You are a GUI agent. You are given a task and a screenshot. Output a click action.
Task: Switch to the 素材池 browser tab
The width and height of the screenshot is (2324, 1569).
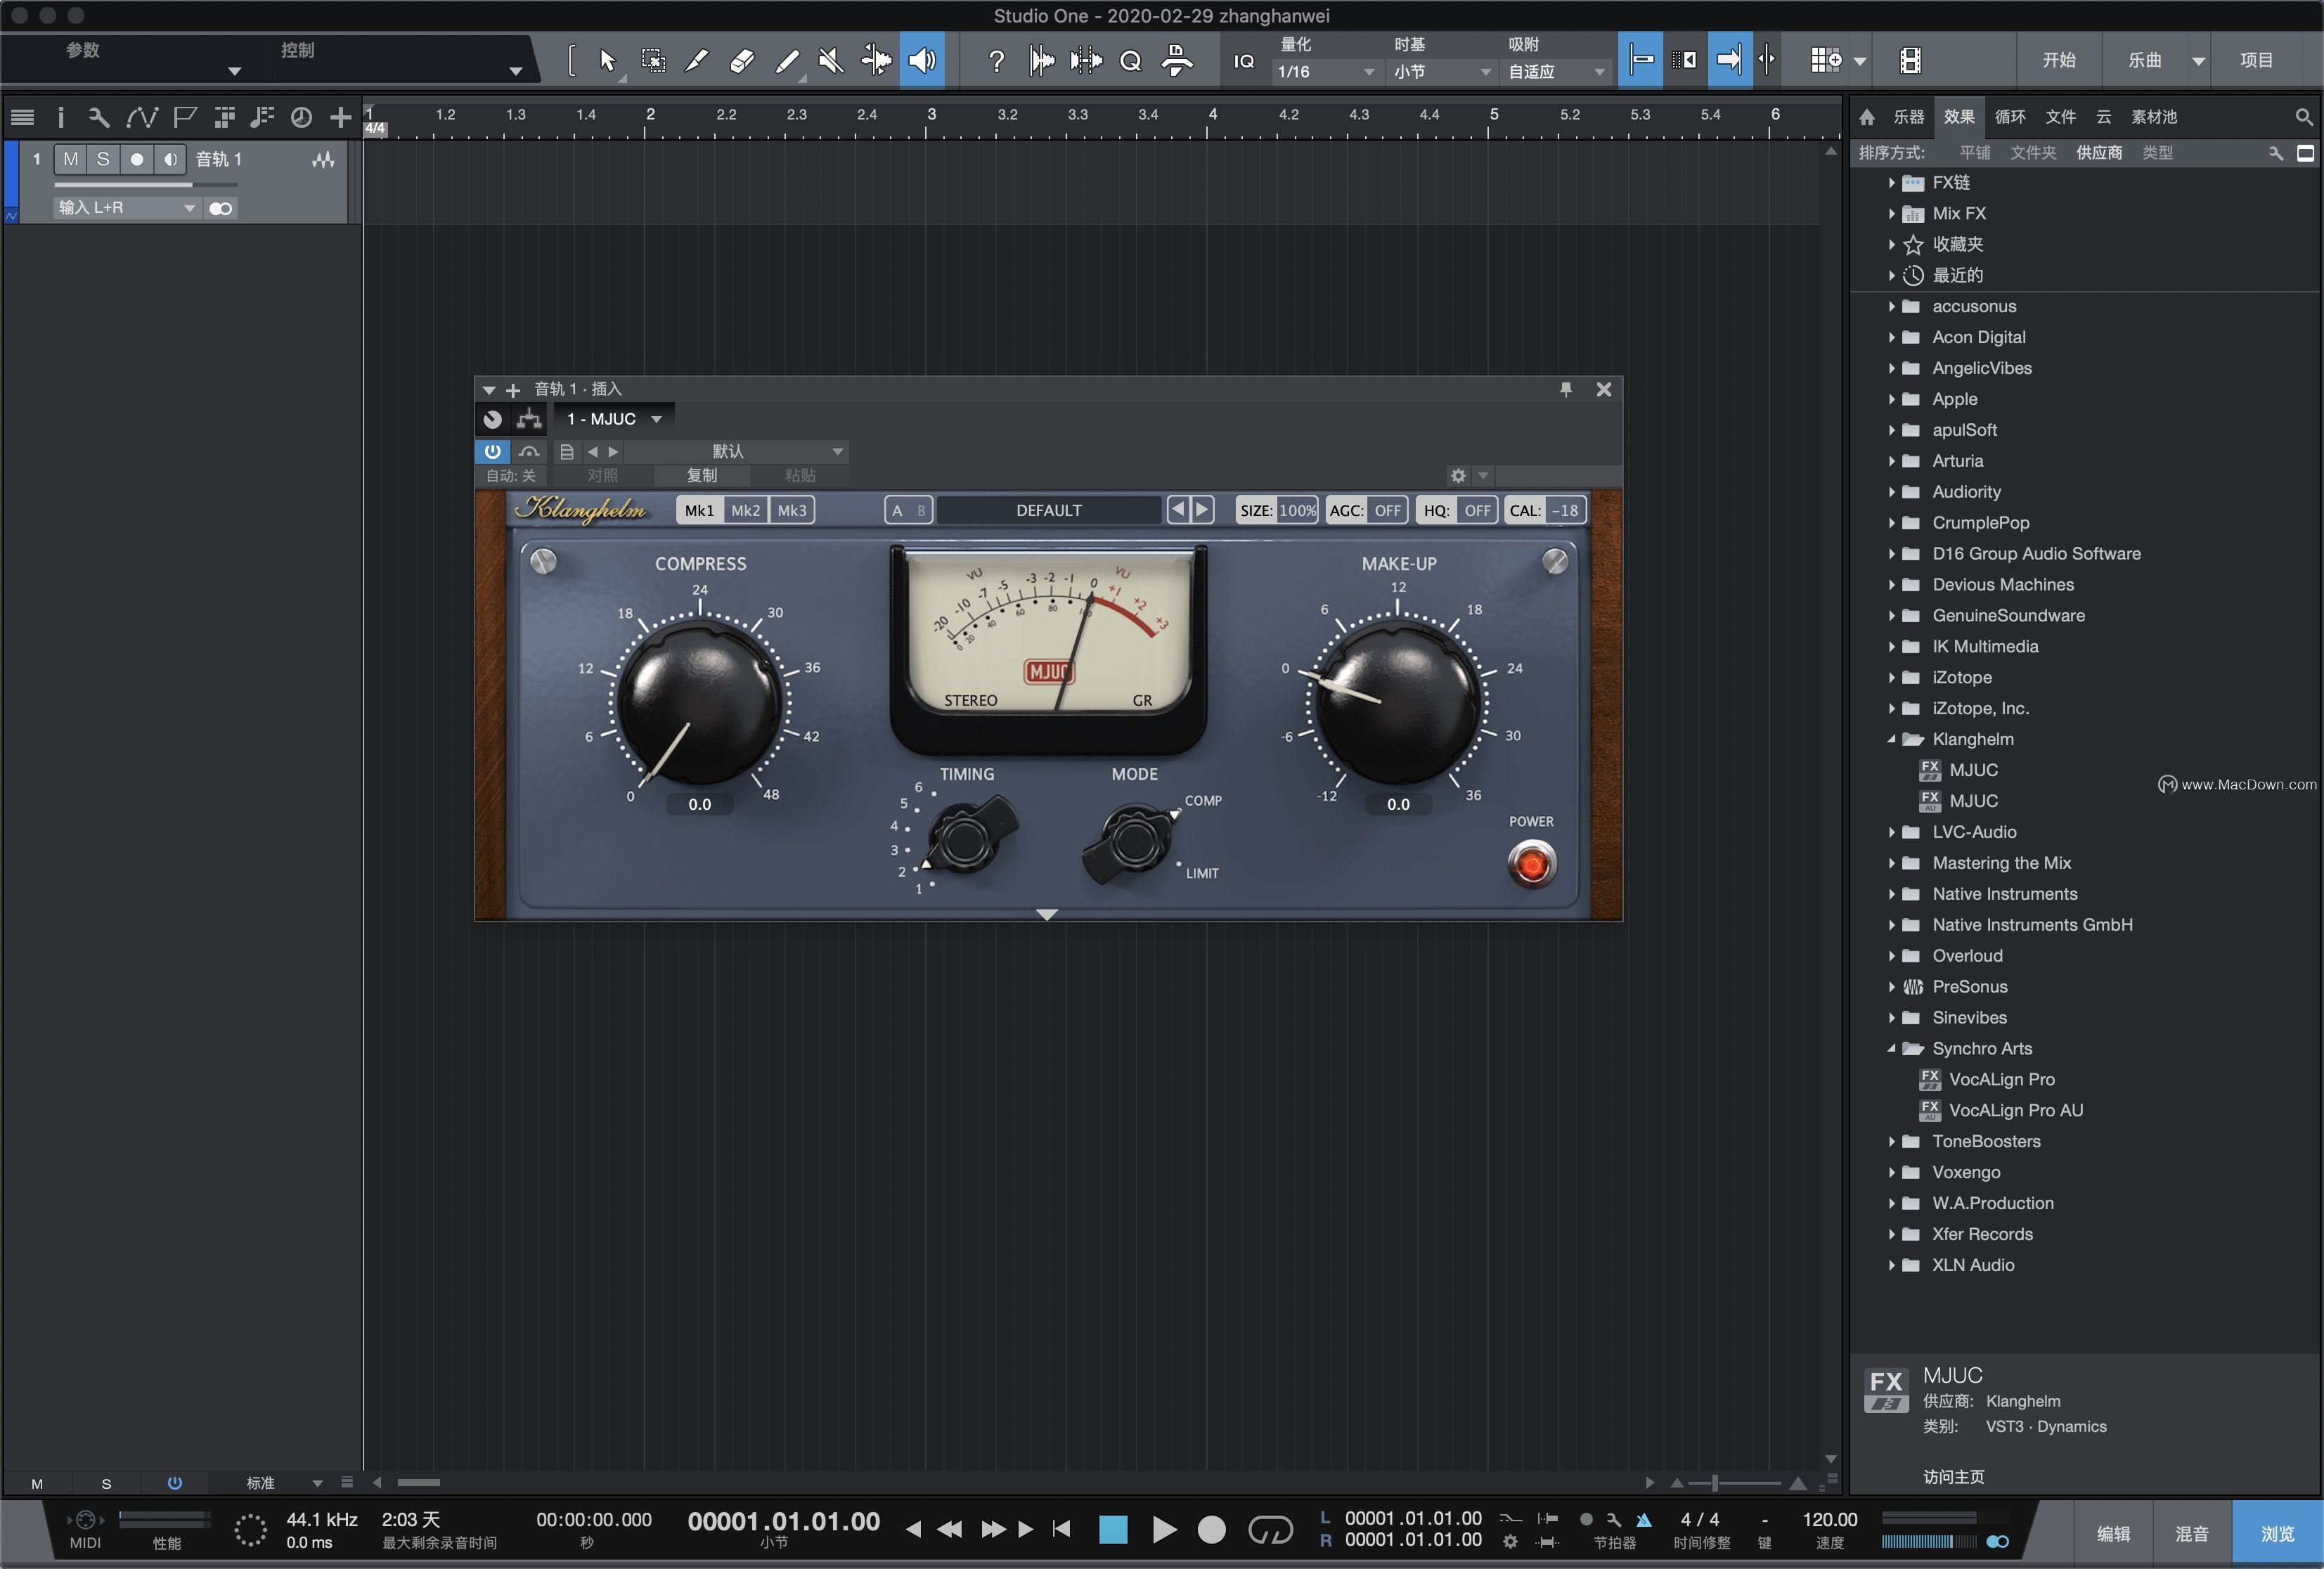pyautogui.click(x=2153, y=117)
